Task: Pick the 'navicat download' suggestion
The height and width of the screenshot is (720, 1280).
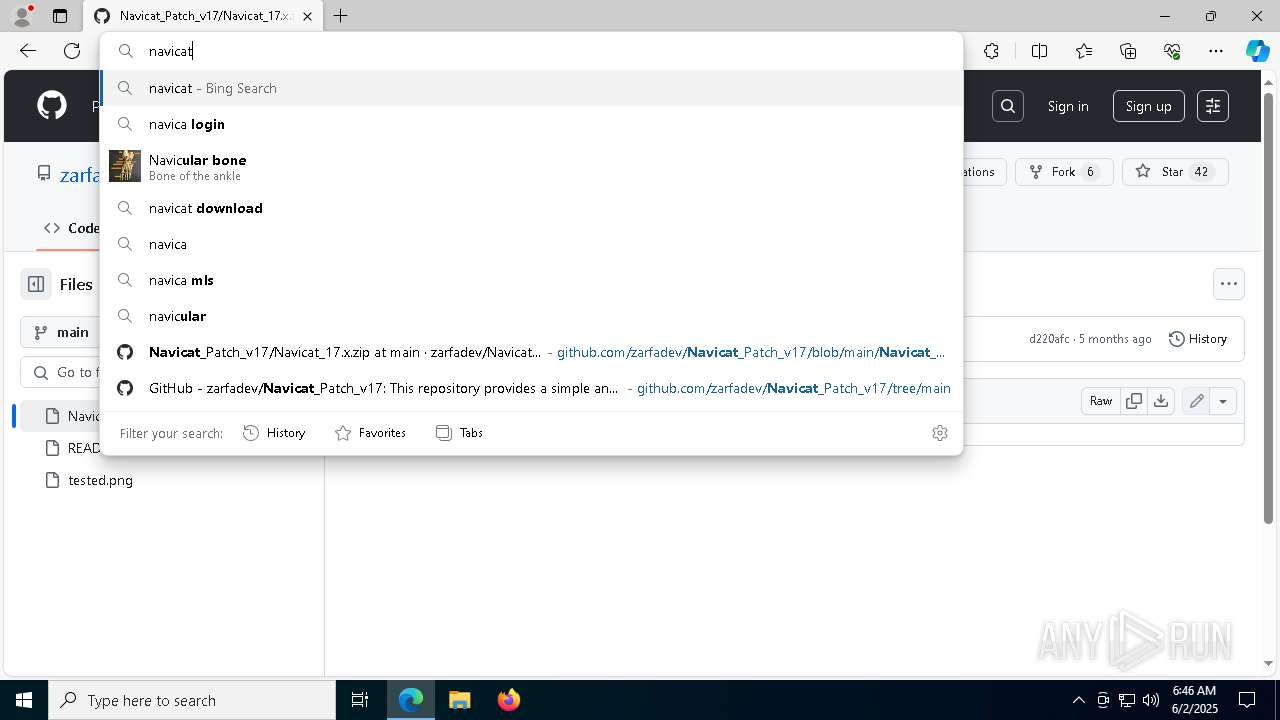Action: 531,208
